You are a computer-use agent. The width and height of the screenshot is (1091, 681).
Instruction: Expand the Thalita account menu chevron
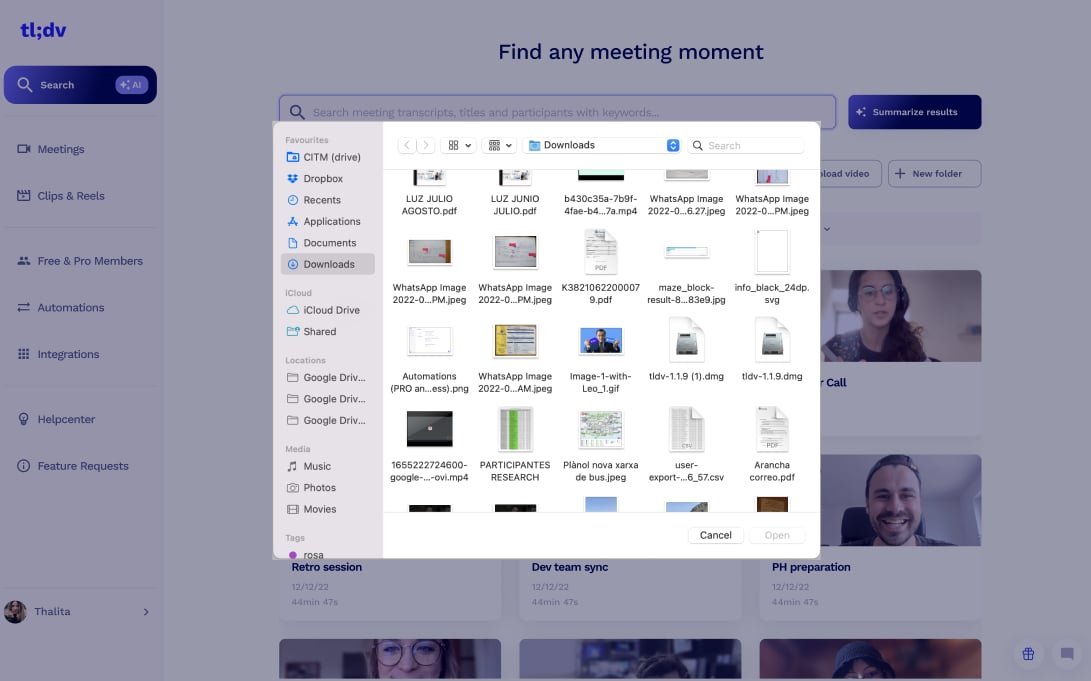click(x=146, y=612)
